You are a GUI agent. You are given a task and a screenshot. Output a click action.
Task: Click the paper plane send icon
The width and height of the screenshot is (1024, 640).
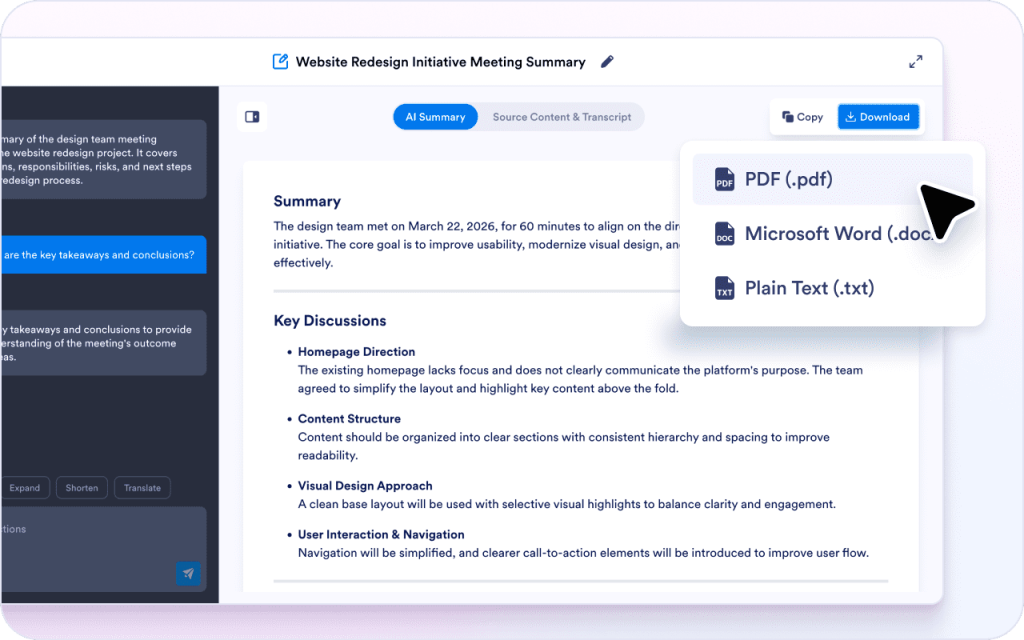[189, 574]
